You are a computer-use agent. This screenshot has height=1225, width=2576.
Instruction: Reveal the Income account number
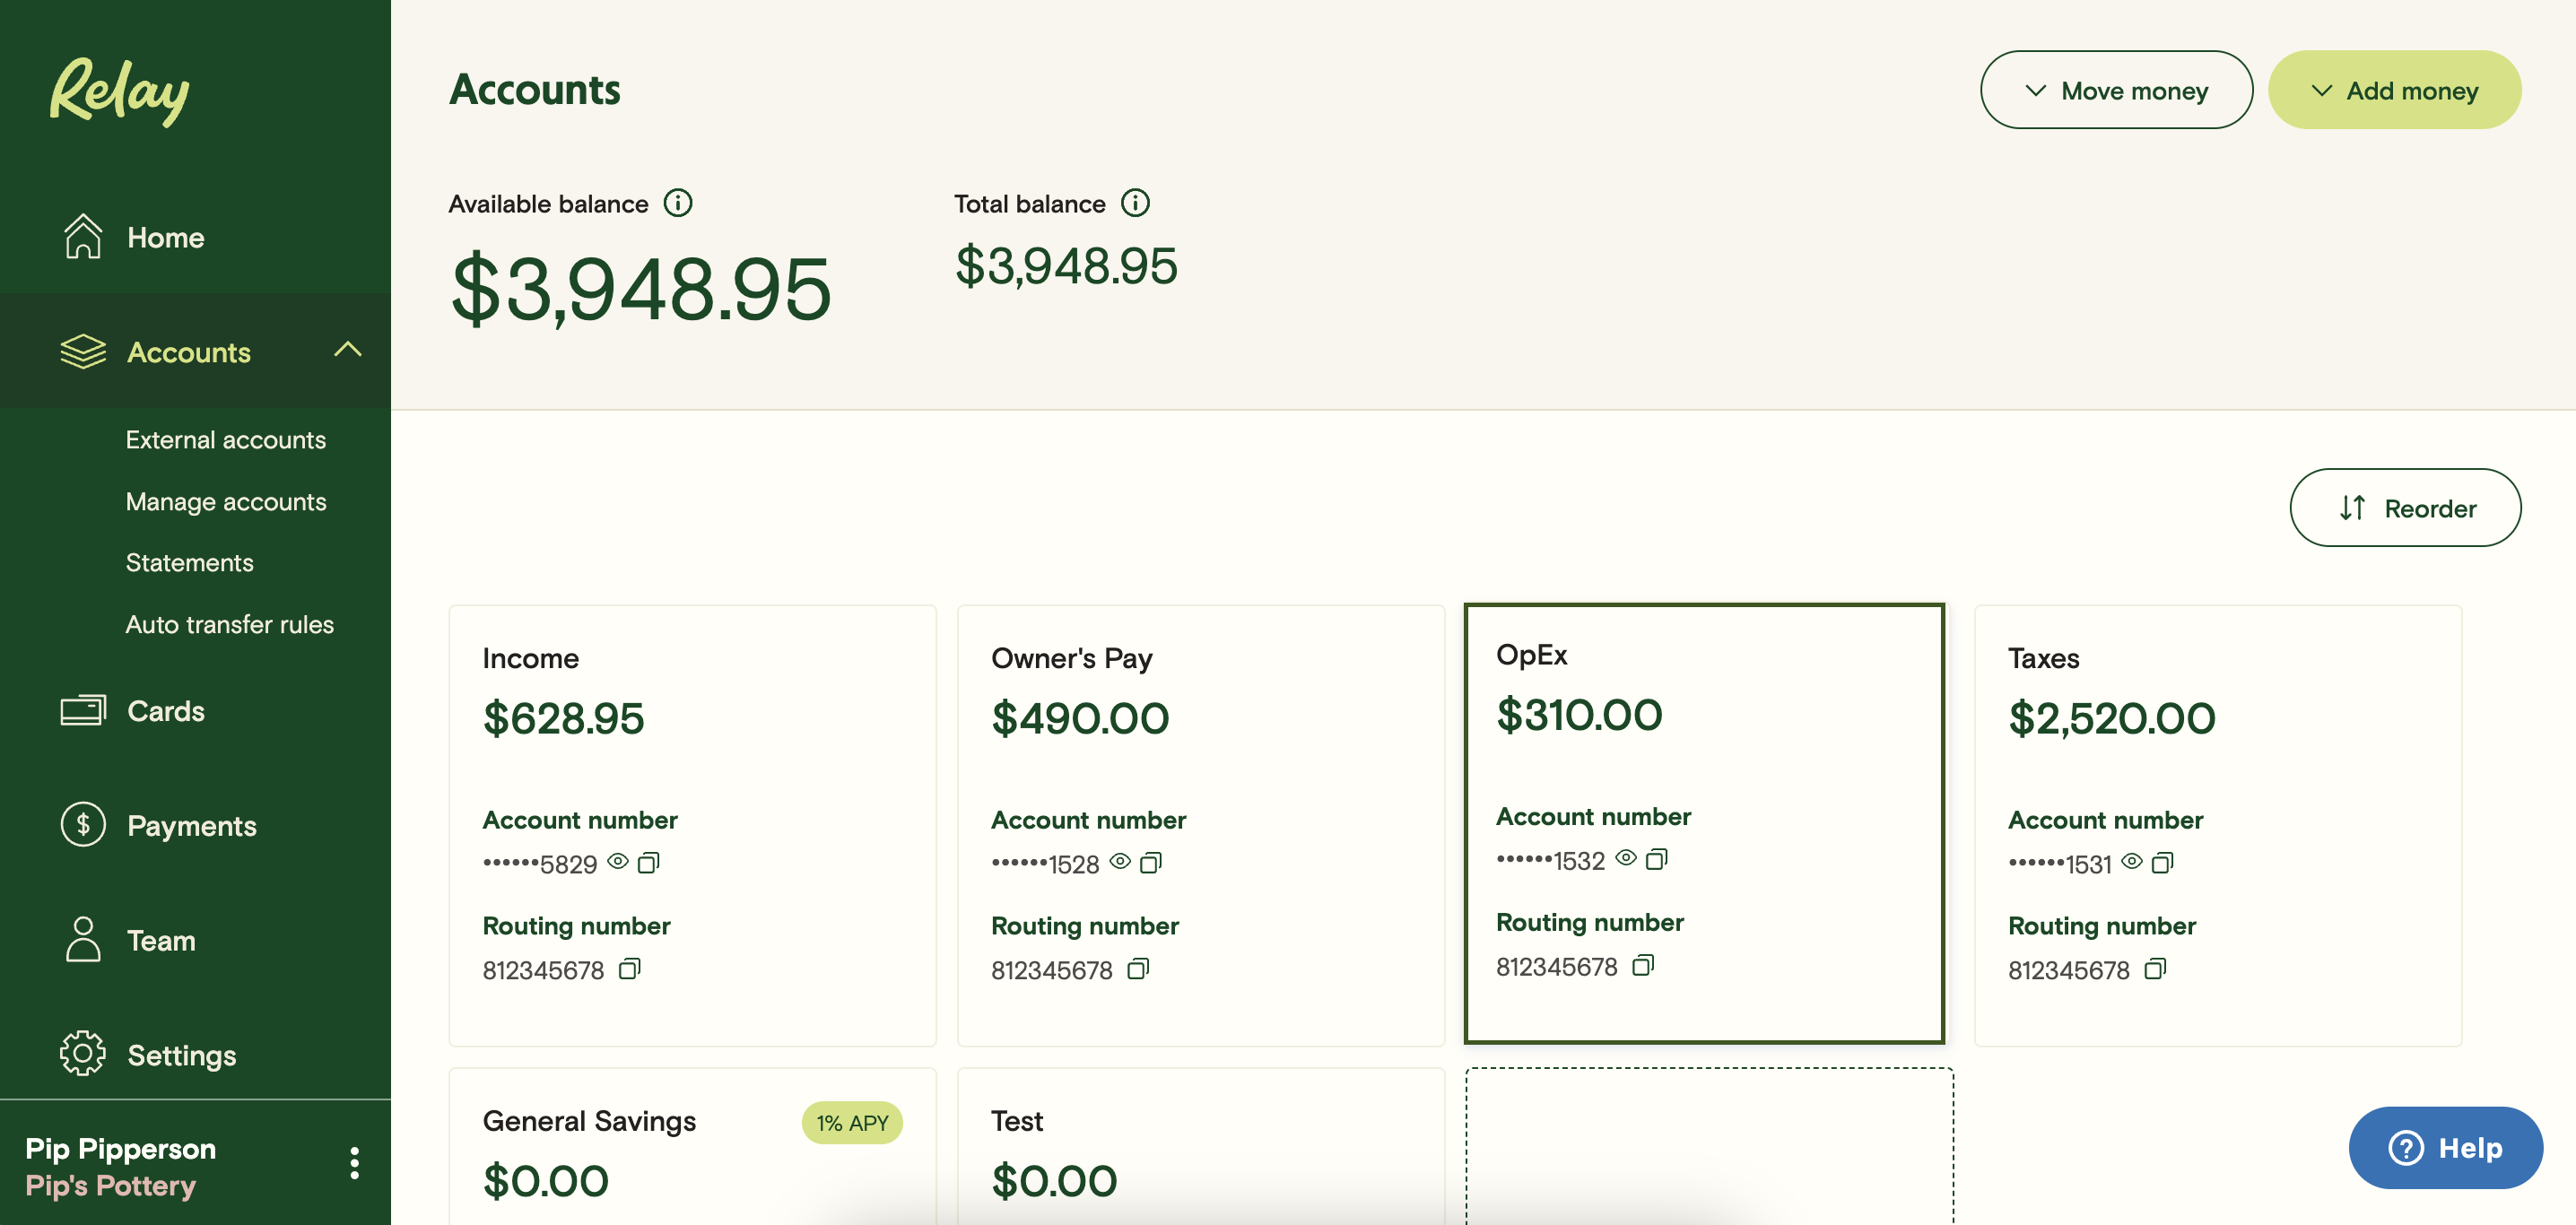pyautogui.click(x=618, y=861)
